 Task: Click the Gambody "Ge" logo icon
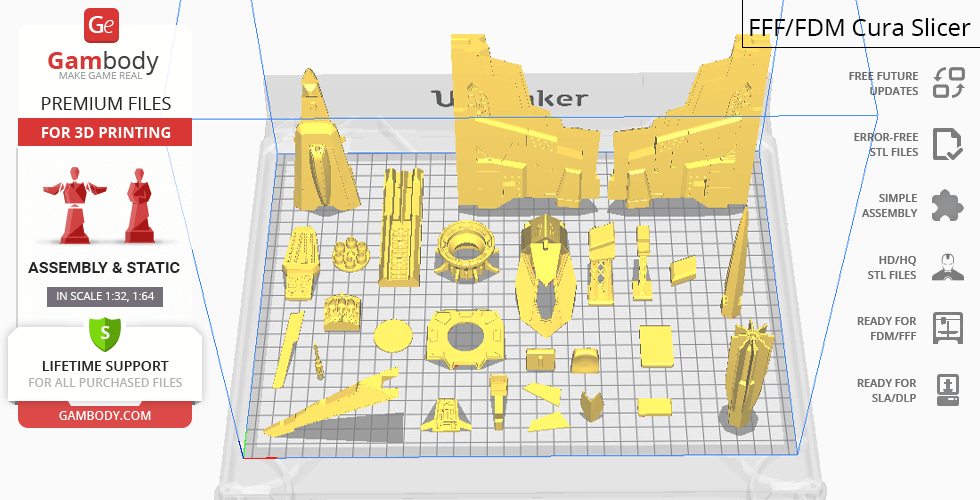pyautogui.click(x=103, y=26)
